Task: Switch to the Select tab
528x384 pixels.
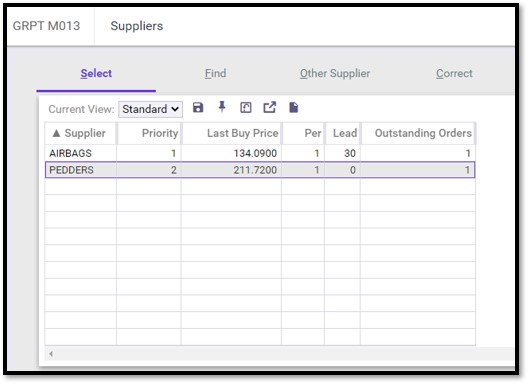Action: [x=96, y=73]
